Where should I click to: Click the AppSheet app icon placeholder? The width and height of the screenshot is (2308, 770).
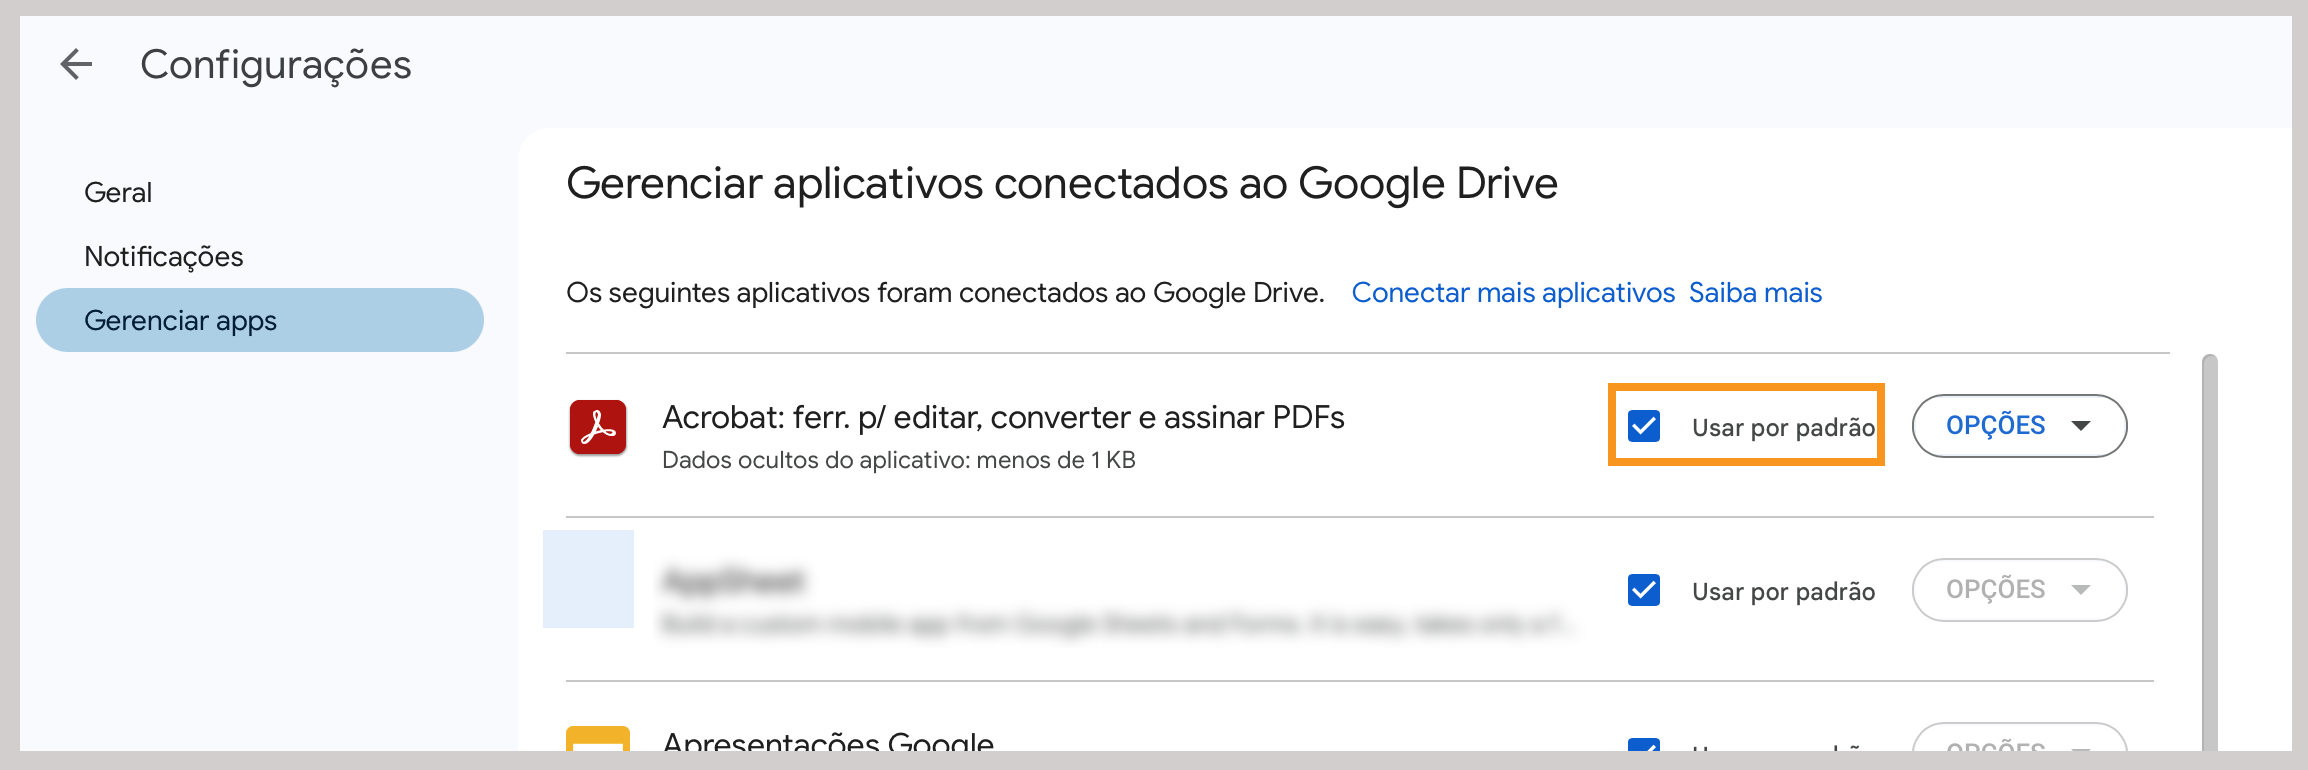pyautogui.click(x=588, y=580)
